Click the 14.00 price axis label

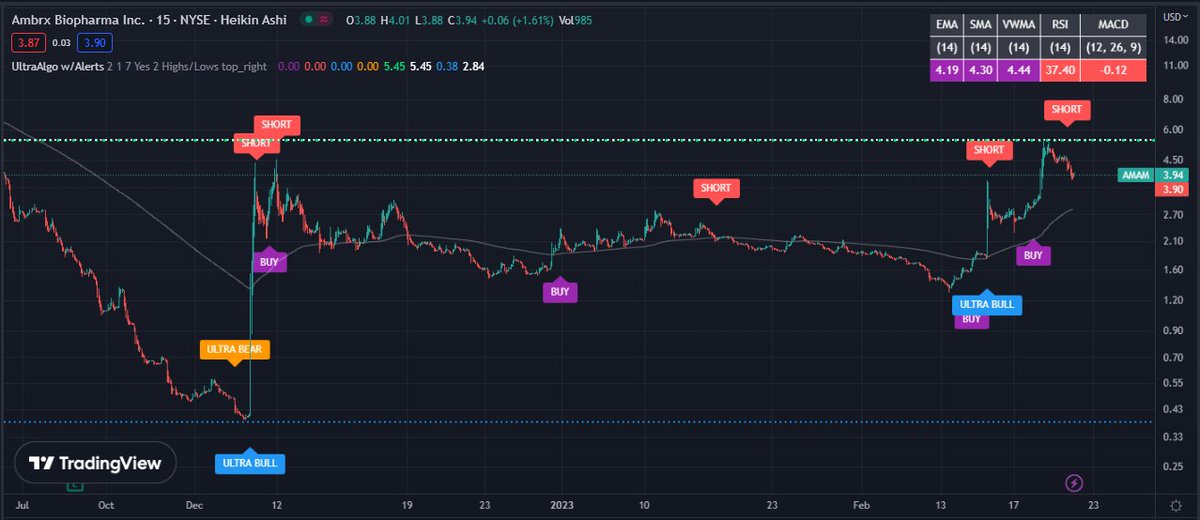click(x=1174, y=40)
